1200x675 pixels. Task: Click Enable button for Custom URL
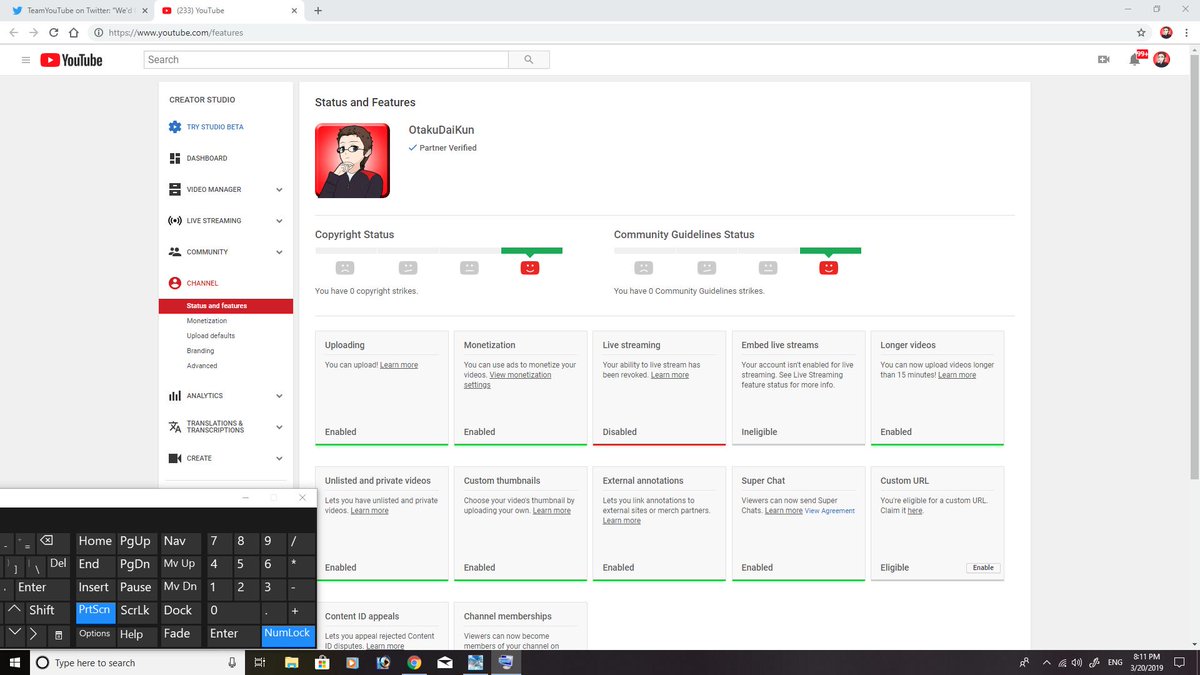click(983, 567)
